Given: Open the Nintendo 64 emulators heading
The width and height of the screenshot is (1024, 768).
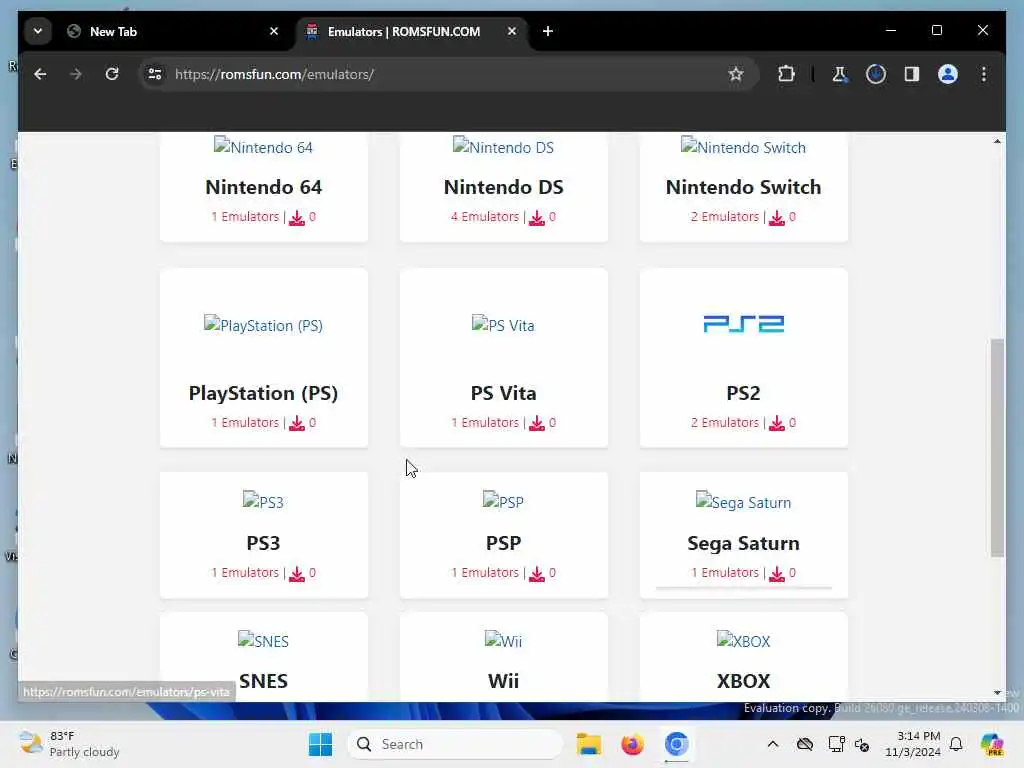Looking at the screenshot, I should (x=264, y=187).
